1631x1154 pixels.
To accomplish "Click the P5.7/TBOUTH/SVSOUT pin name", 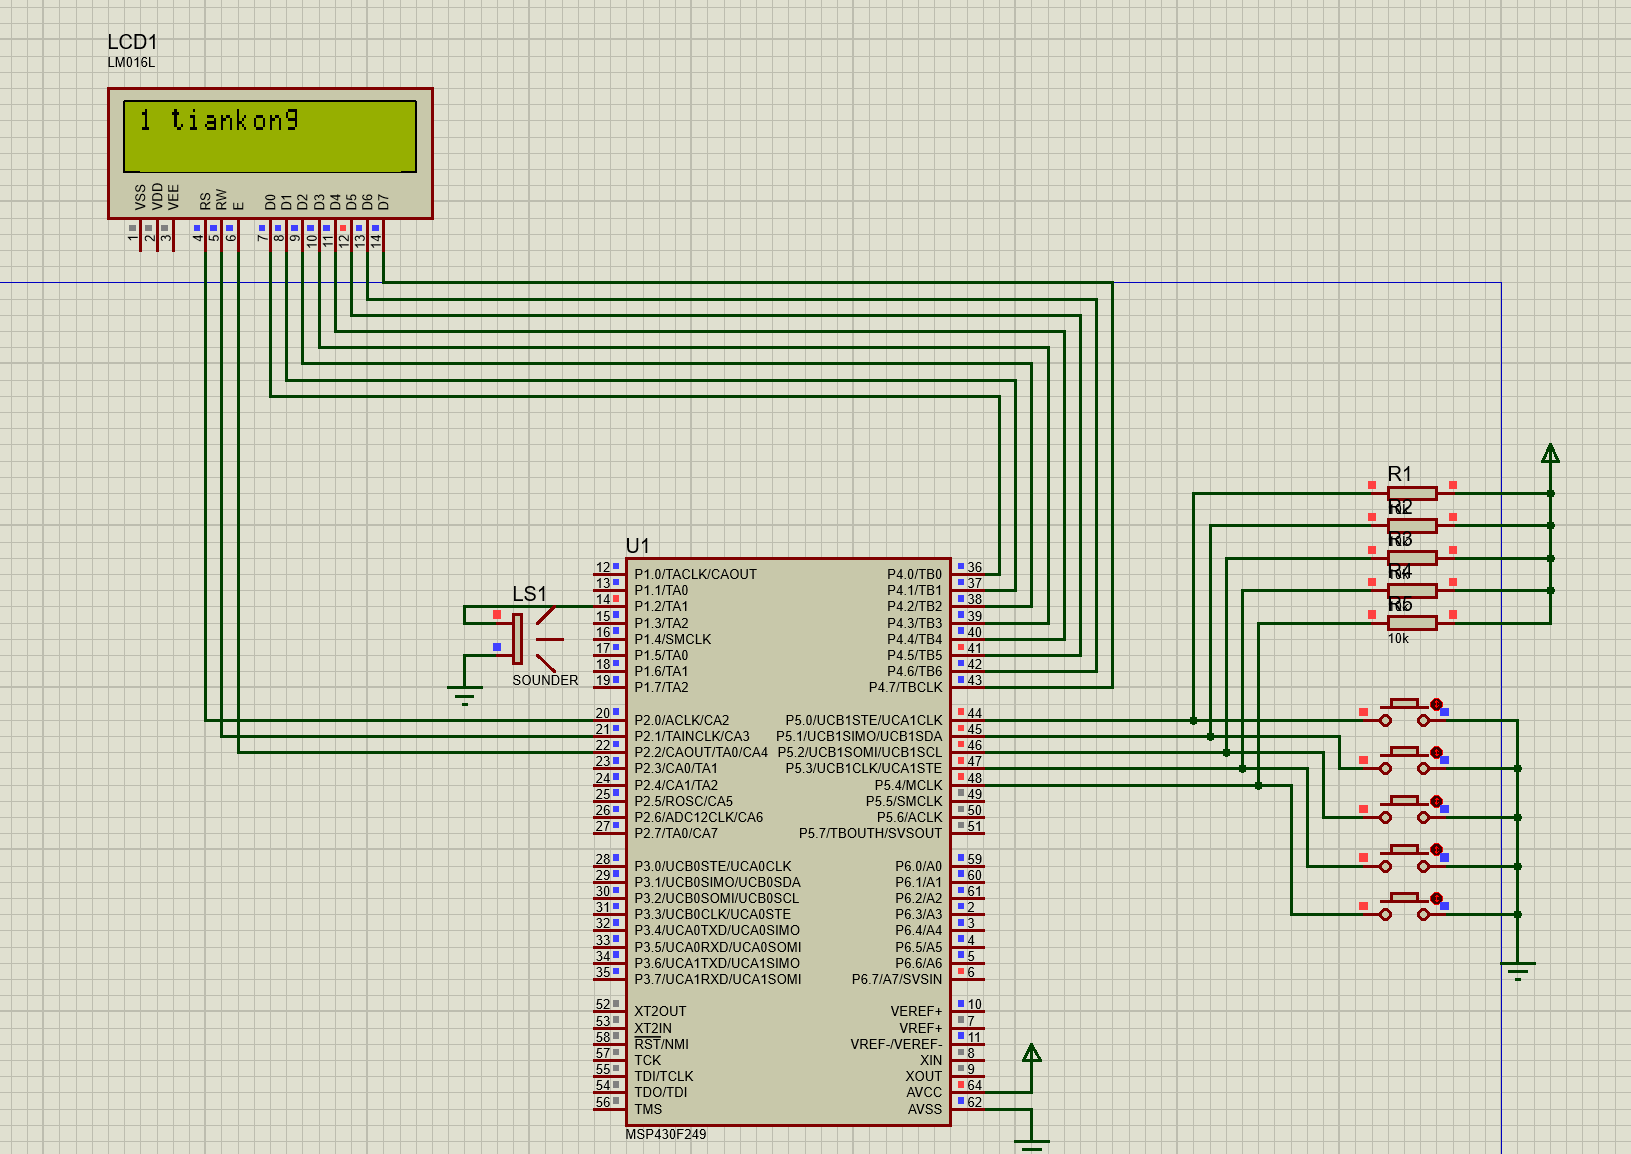I will (x=870, y=833).
